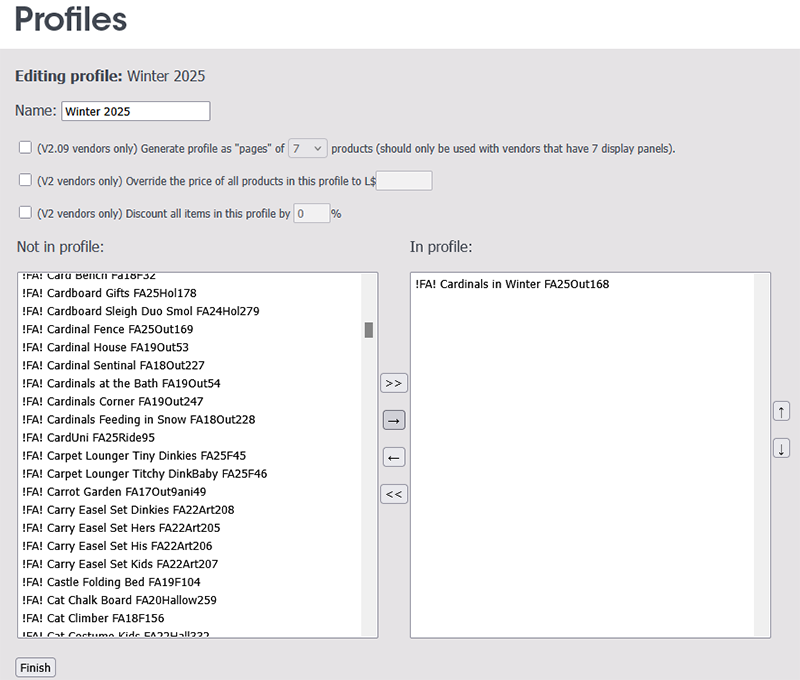Click the single left arrow remove button

[x=394, y=457]
